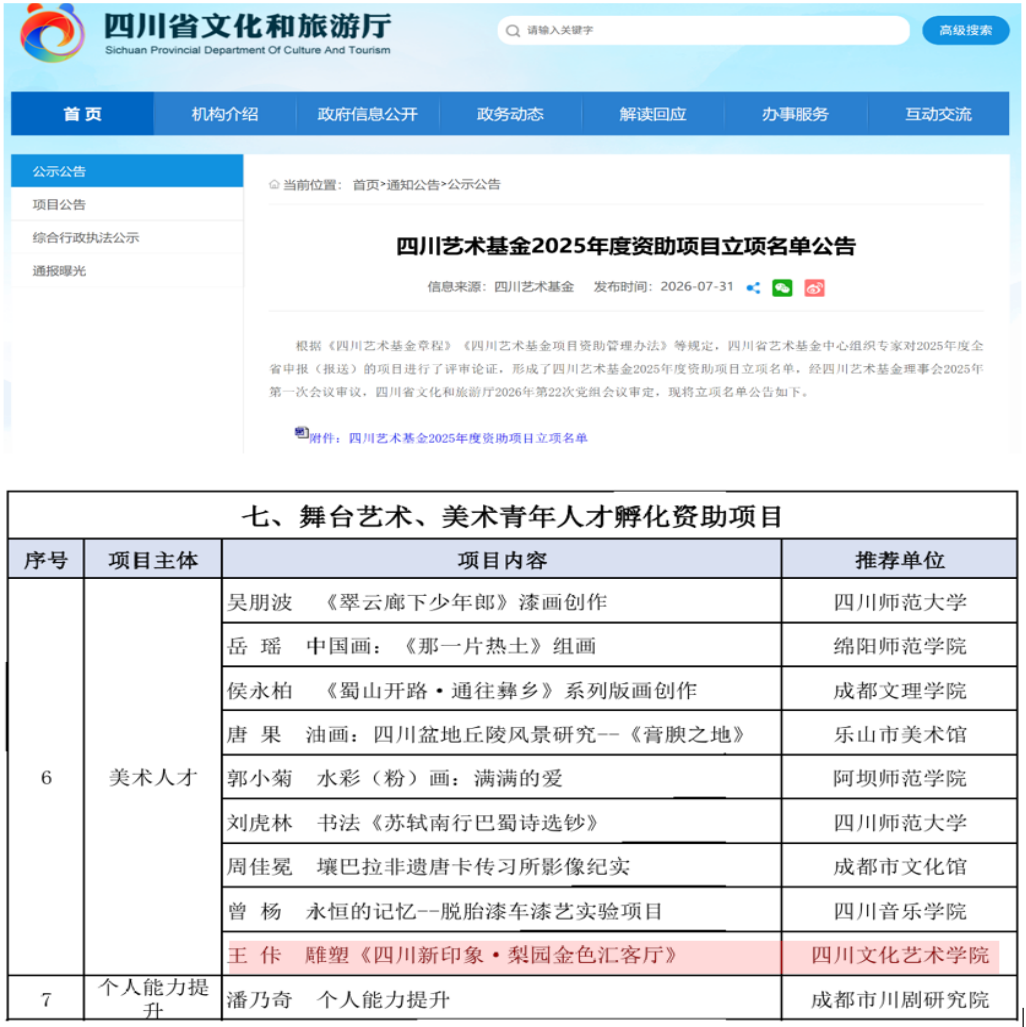Click the announcement title 四川艺术基金2025年度资助项目立项名单公告
This screenshot has width=1026, height=1027.
[626, 246]
